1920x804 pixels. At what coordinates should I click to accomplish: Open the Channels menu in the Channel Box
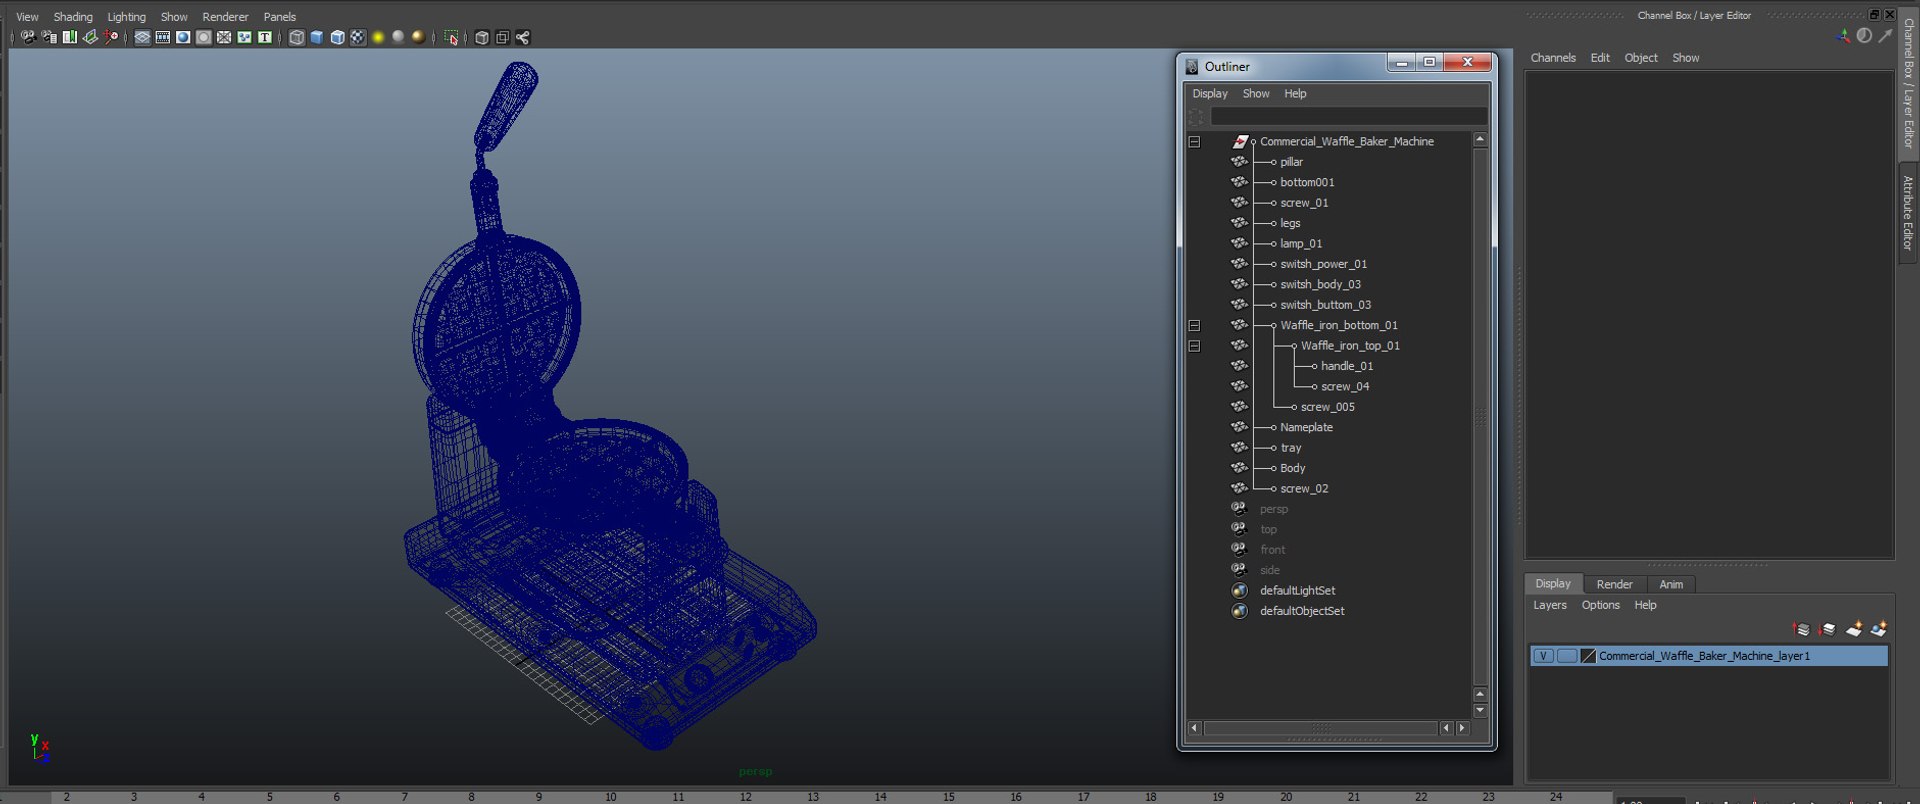(x=1553, y=58)
